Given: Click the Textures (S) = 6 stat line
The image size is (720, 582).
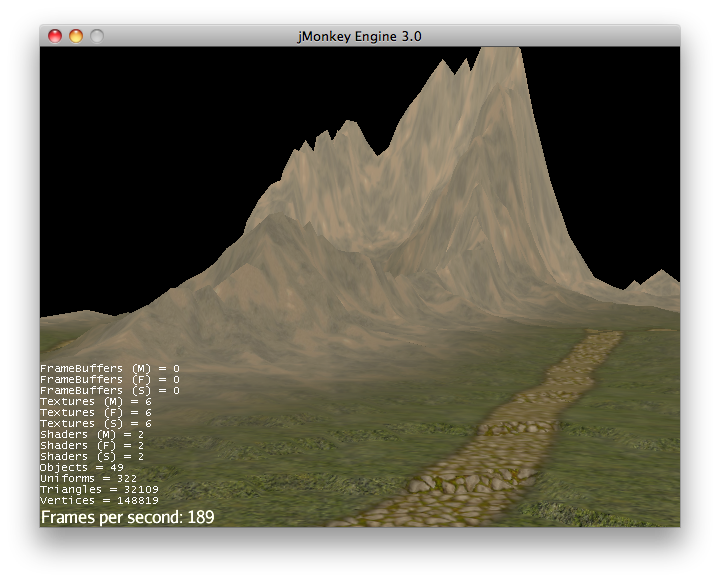Looking at the screenshot, I should [x=96, y=424].
